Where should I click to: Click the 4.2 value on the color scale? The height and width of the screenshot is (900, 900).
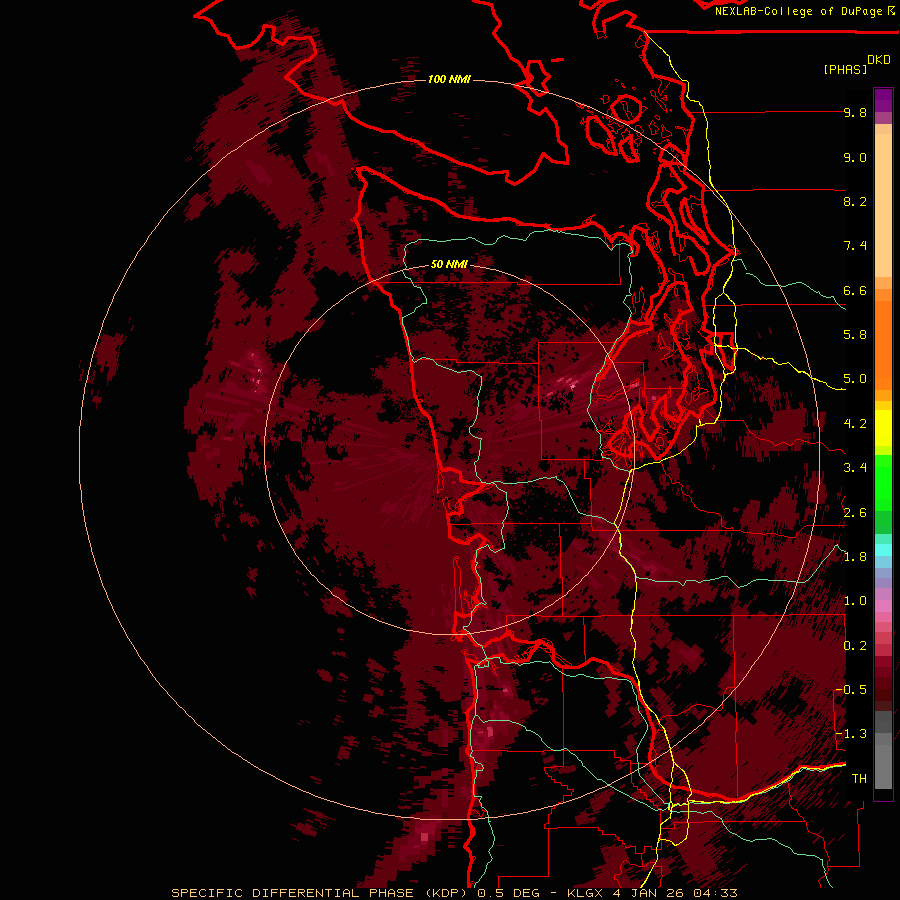point(855,424)
